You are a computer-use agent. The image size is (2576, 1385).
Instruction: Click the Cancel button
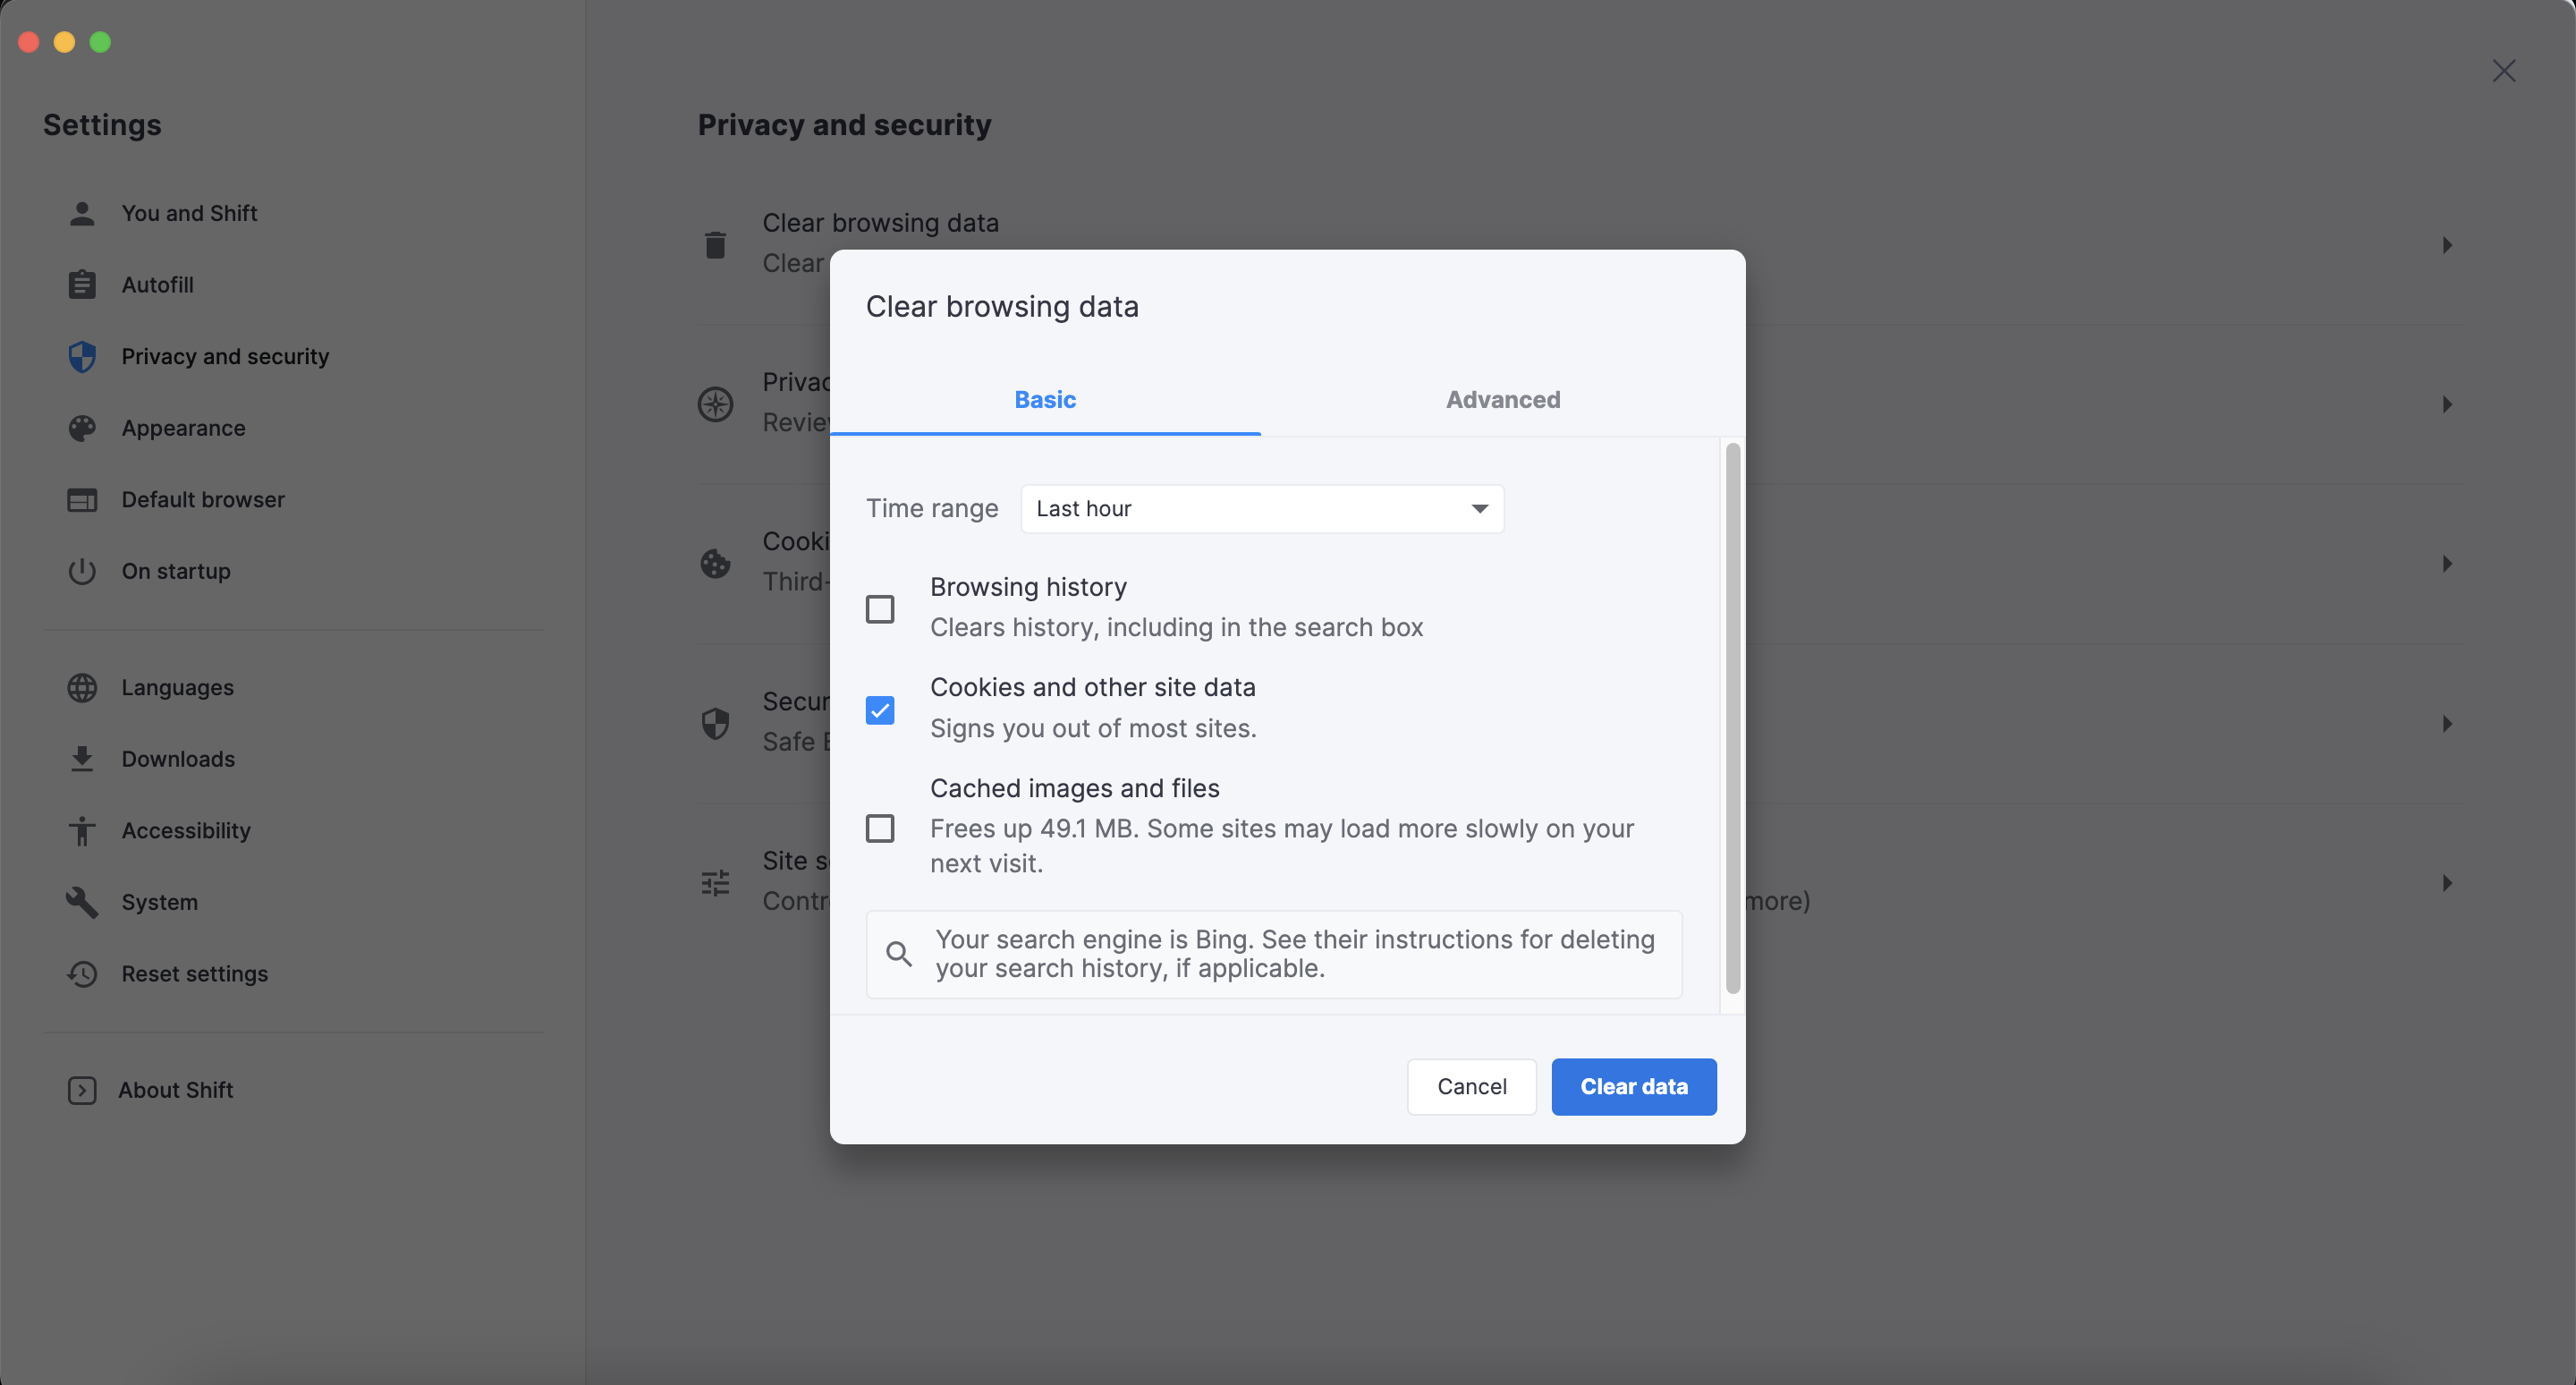point(1472,1086)
